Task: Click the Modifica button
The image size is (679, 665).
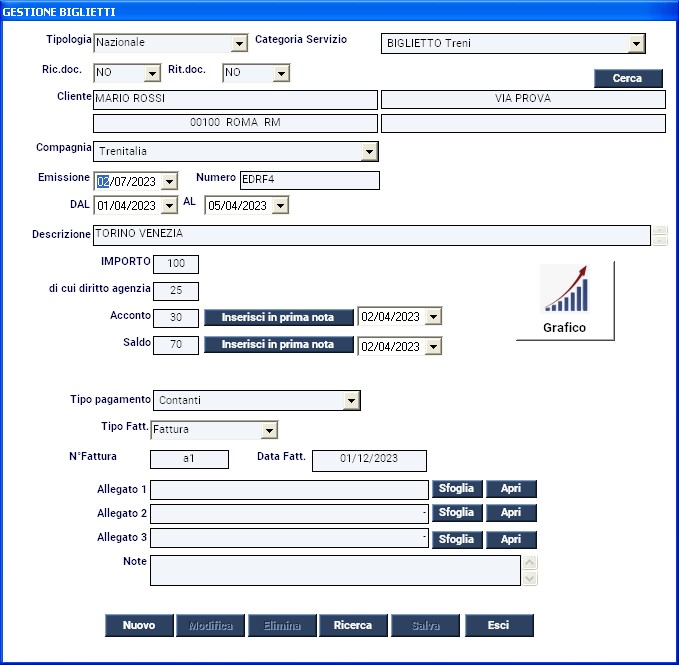Action: 210,625
